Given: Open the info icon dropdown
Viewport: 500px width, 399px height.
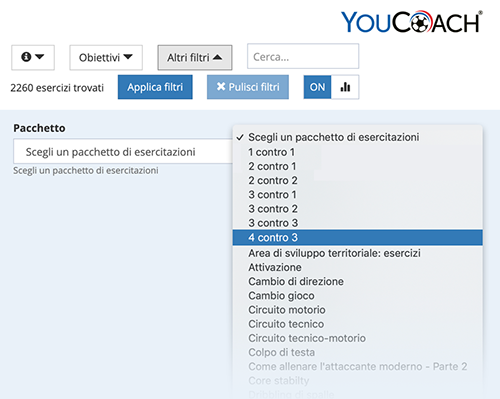Looking at the screenshot, I should (x=33, y=57).
